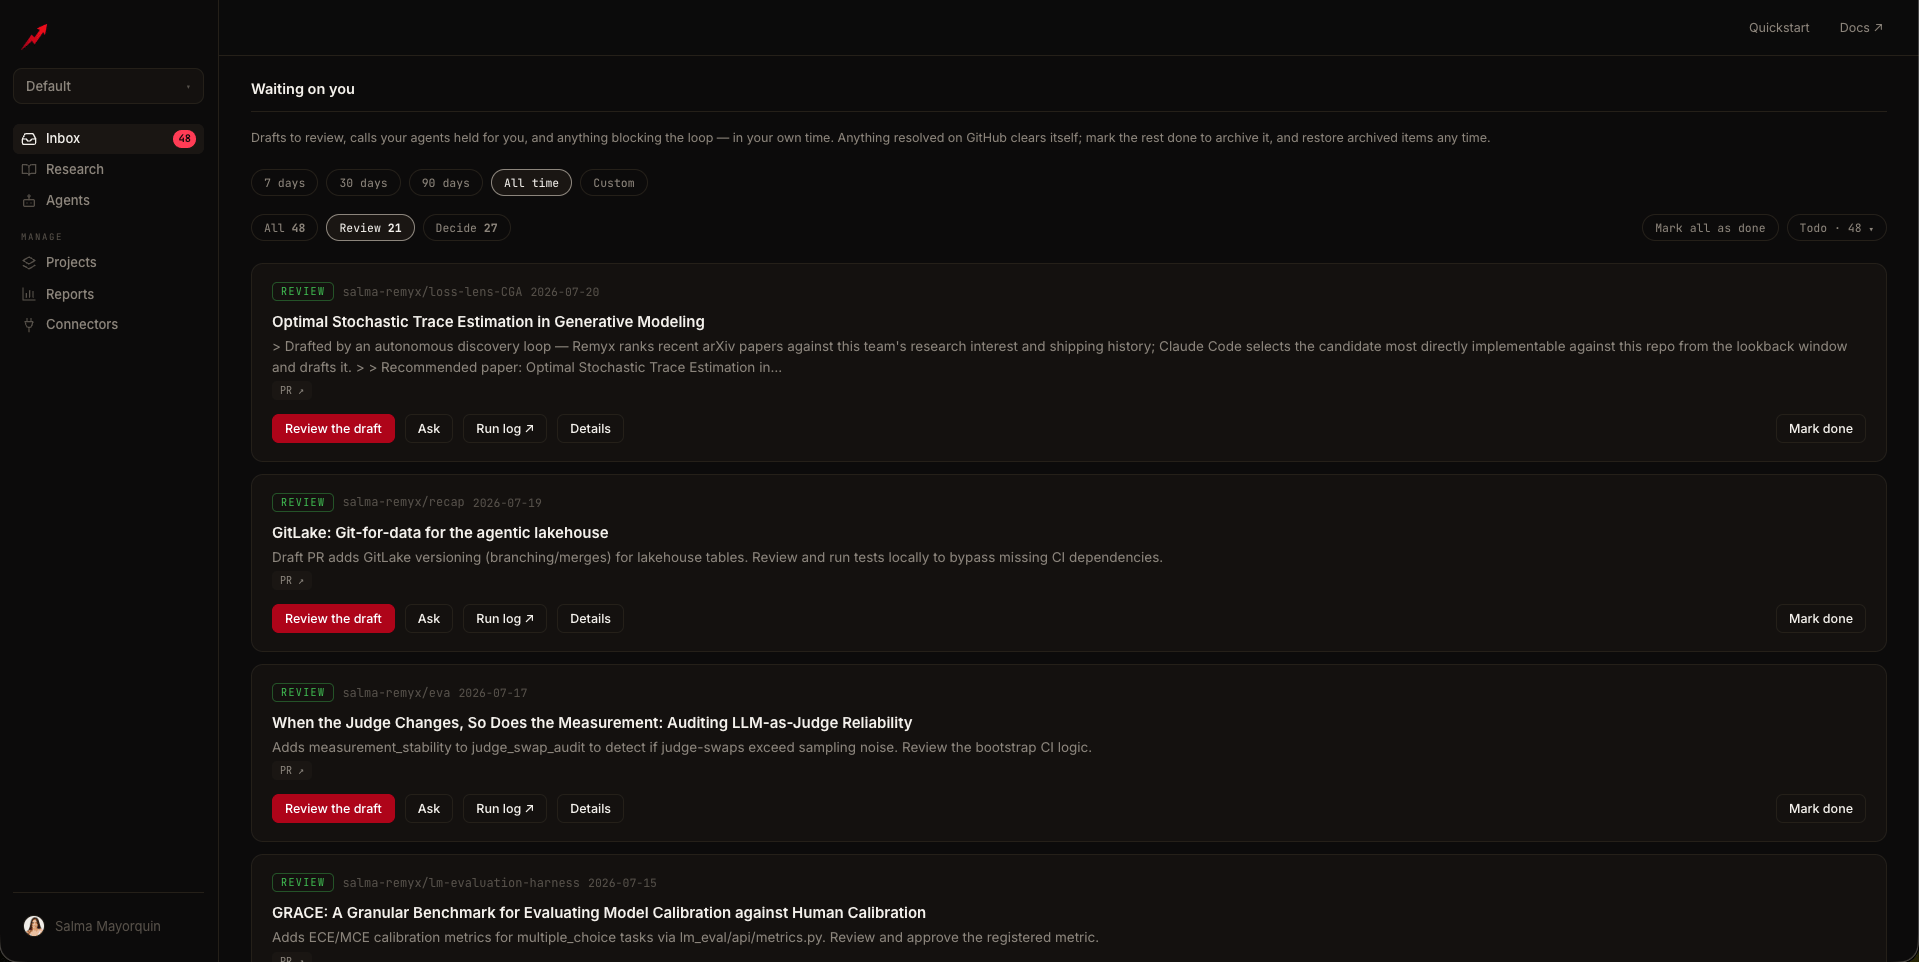Select the 7 days time filter
The width and height of the screenshot is (1919, 962).
(285, 183)
